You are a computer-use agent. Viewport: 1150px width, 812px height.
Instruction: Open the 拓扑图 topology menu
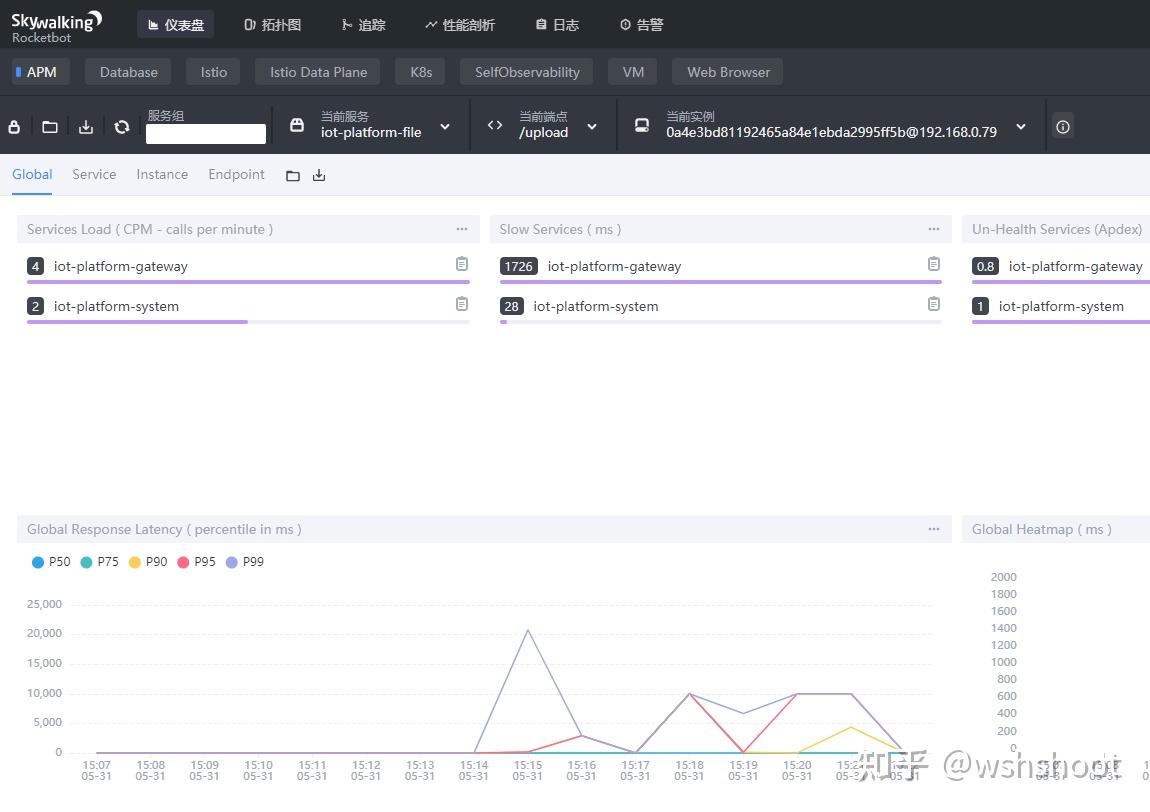[x=273, y=25]
